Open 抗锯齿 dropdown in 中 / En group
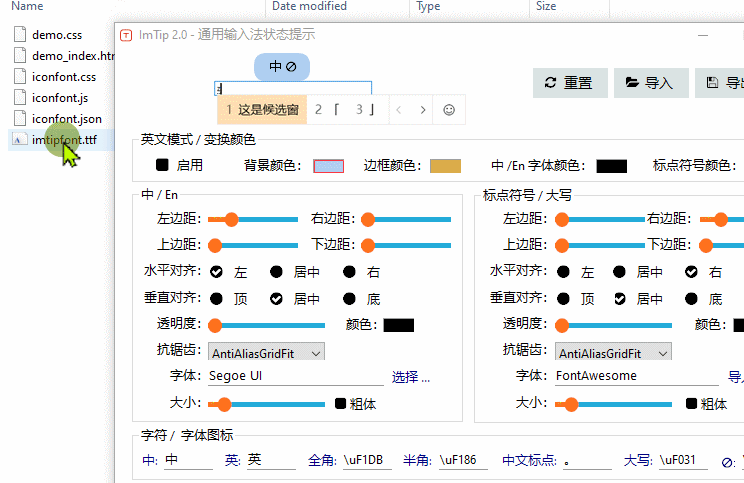744x483 pixels. 266,353
